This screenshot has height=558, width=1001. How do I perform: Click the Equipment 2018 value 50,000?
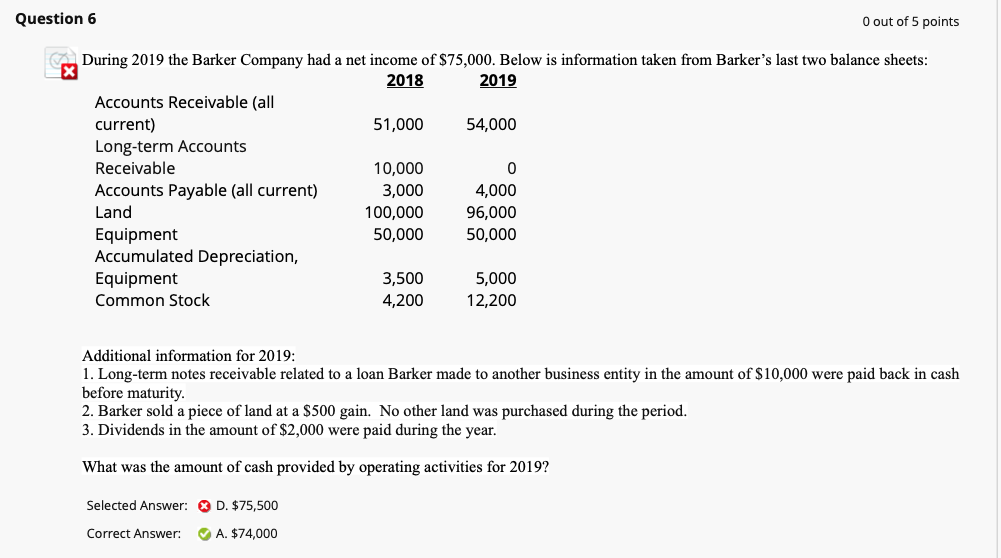(398, 235)
